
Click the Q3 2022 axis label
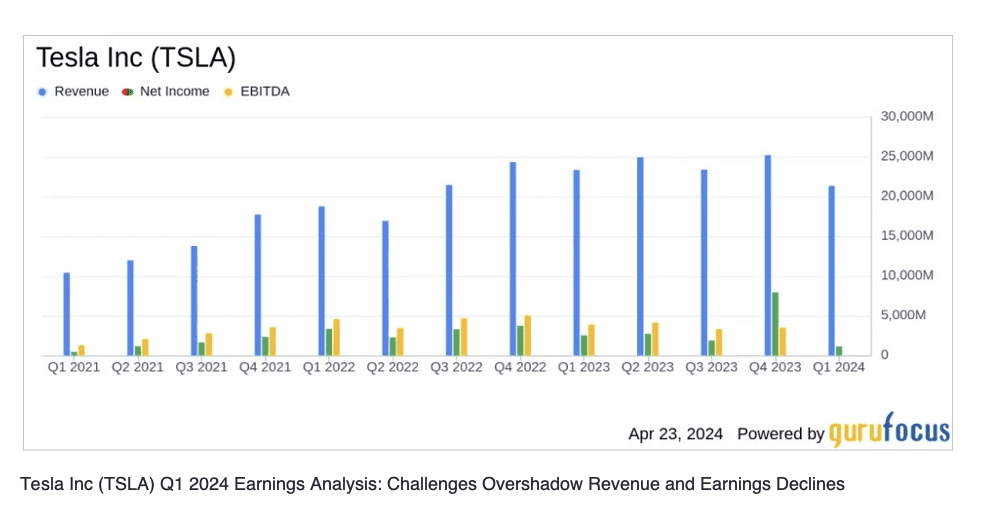point(456,367)
